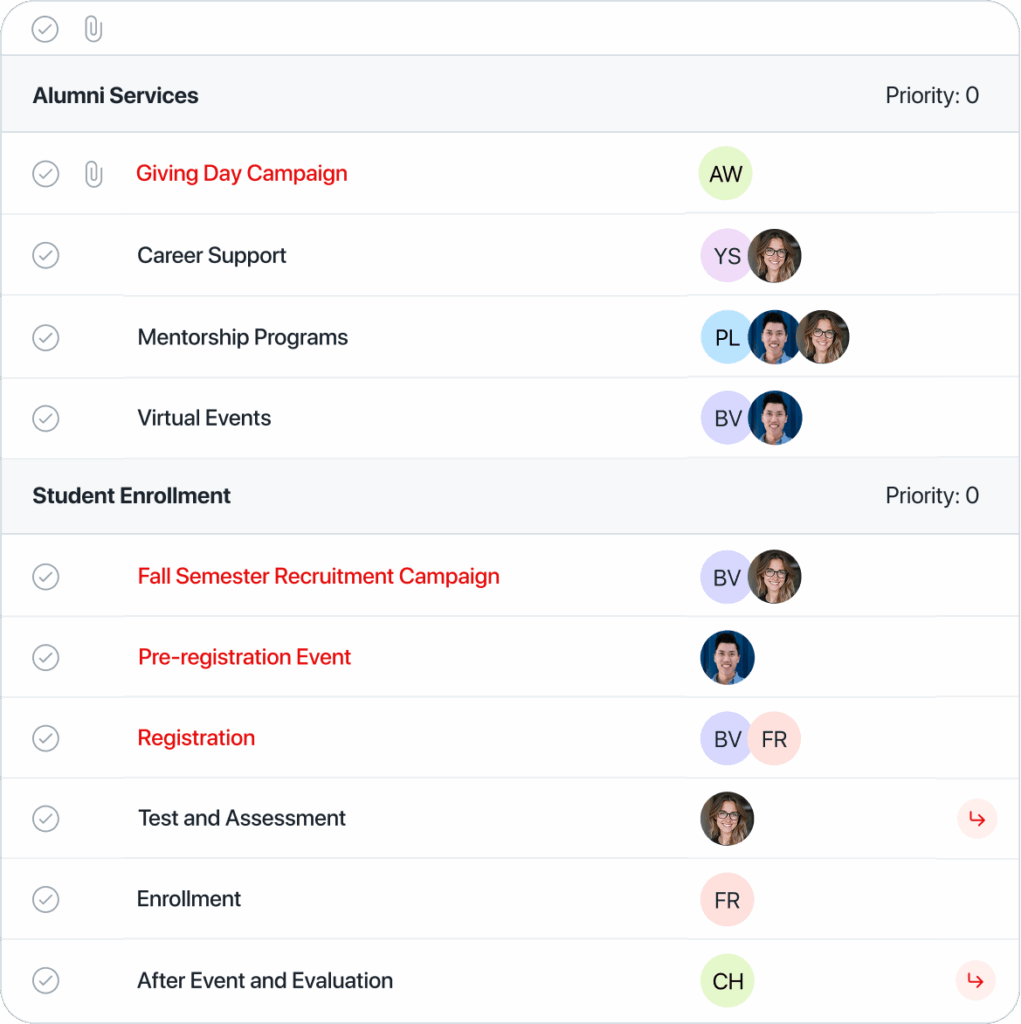Click the paperclip attachment icon on Giving Day Campaign
The height and width of the screenshot is (1024, 1021).
click(x=93, y=173)
